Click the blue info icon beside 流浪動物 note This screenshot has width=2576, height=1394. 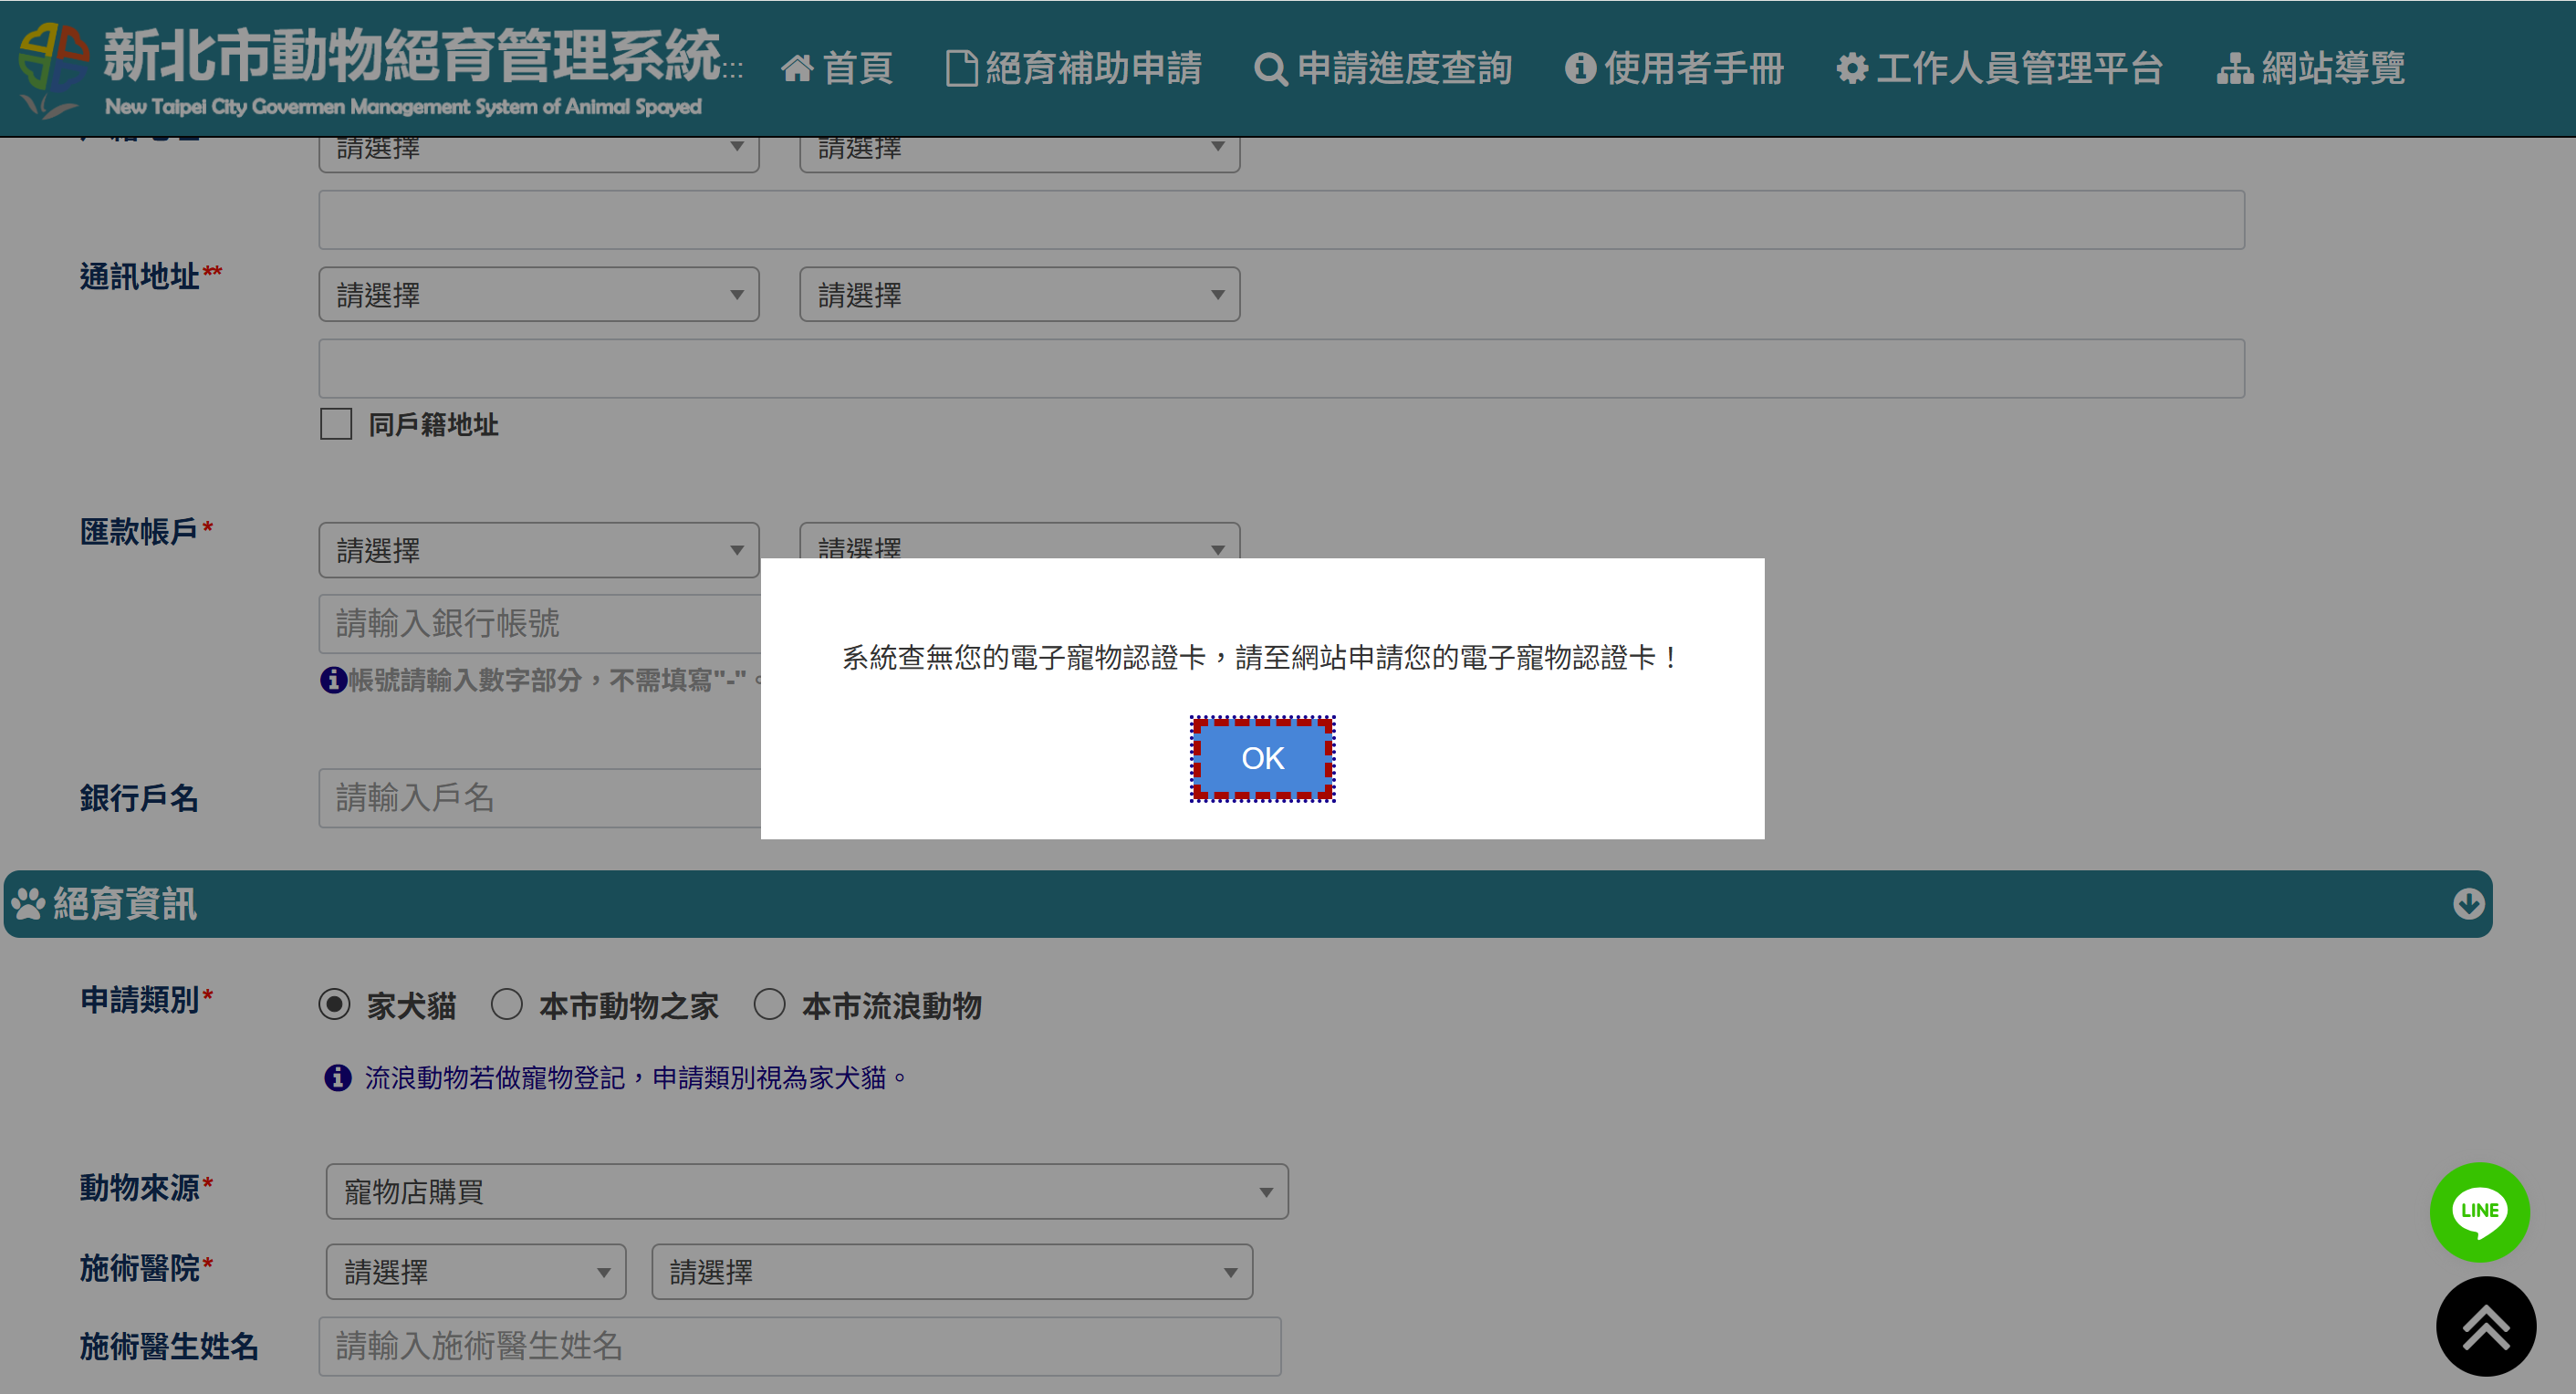(x=338, y=1077)
